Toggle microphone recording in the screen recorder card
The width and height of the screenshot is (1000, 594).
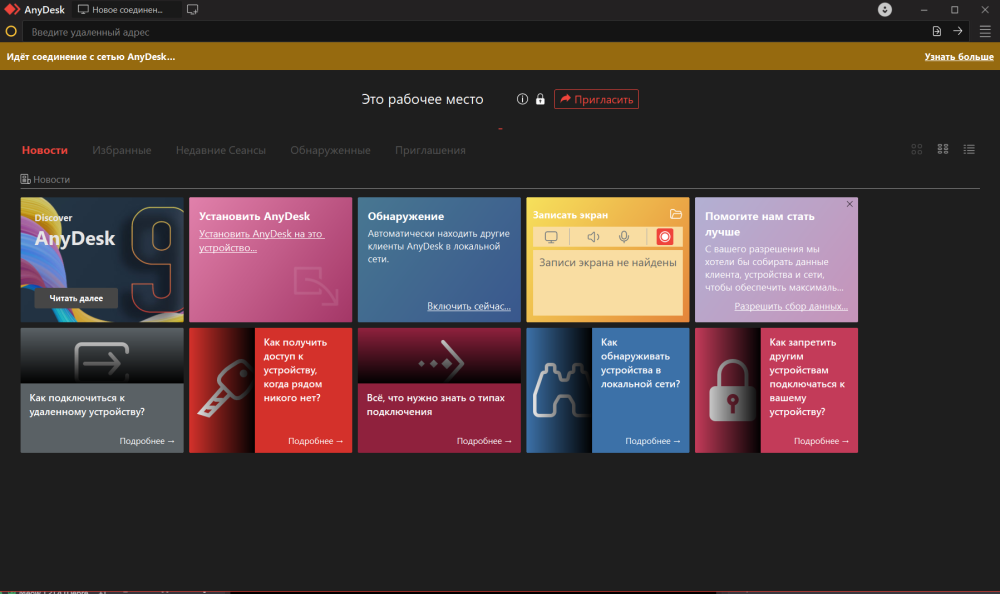tap(624, 237)
